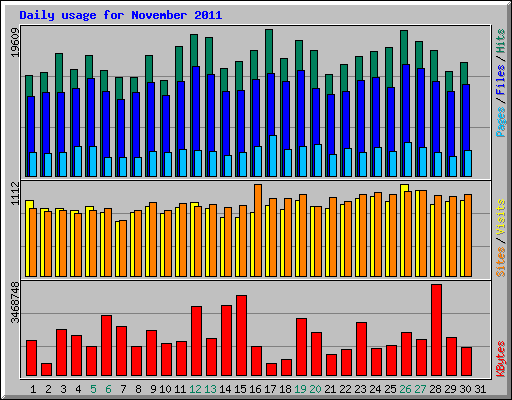Select the short red KBytes bar for day 2

coord(46,370)
